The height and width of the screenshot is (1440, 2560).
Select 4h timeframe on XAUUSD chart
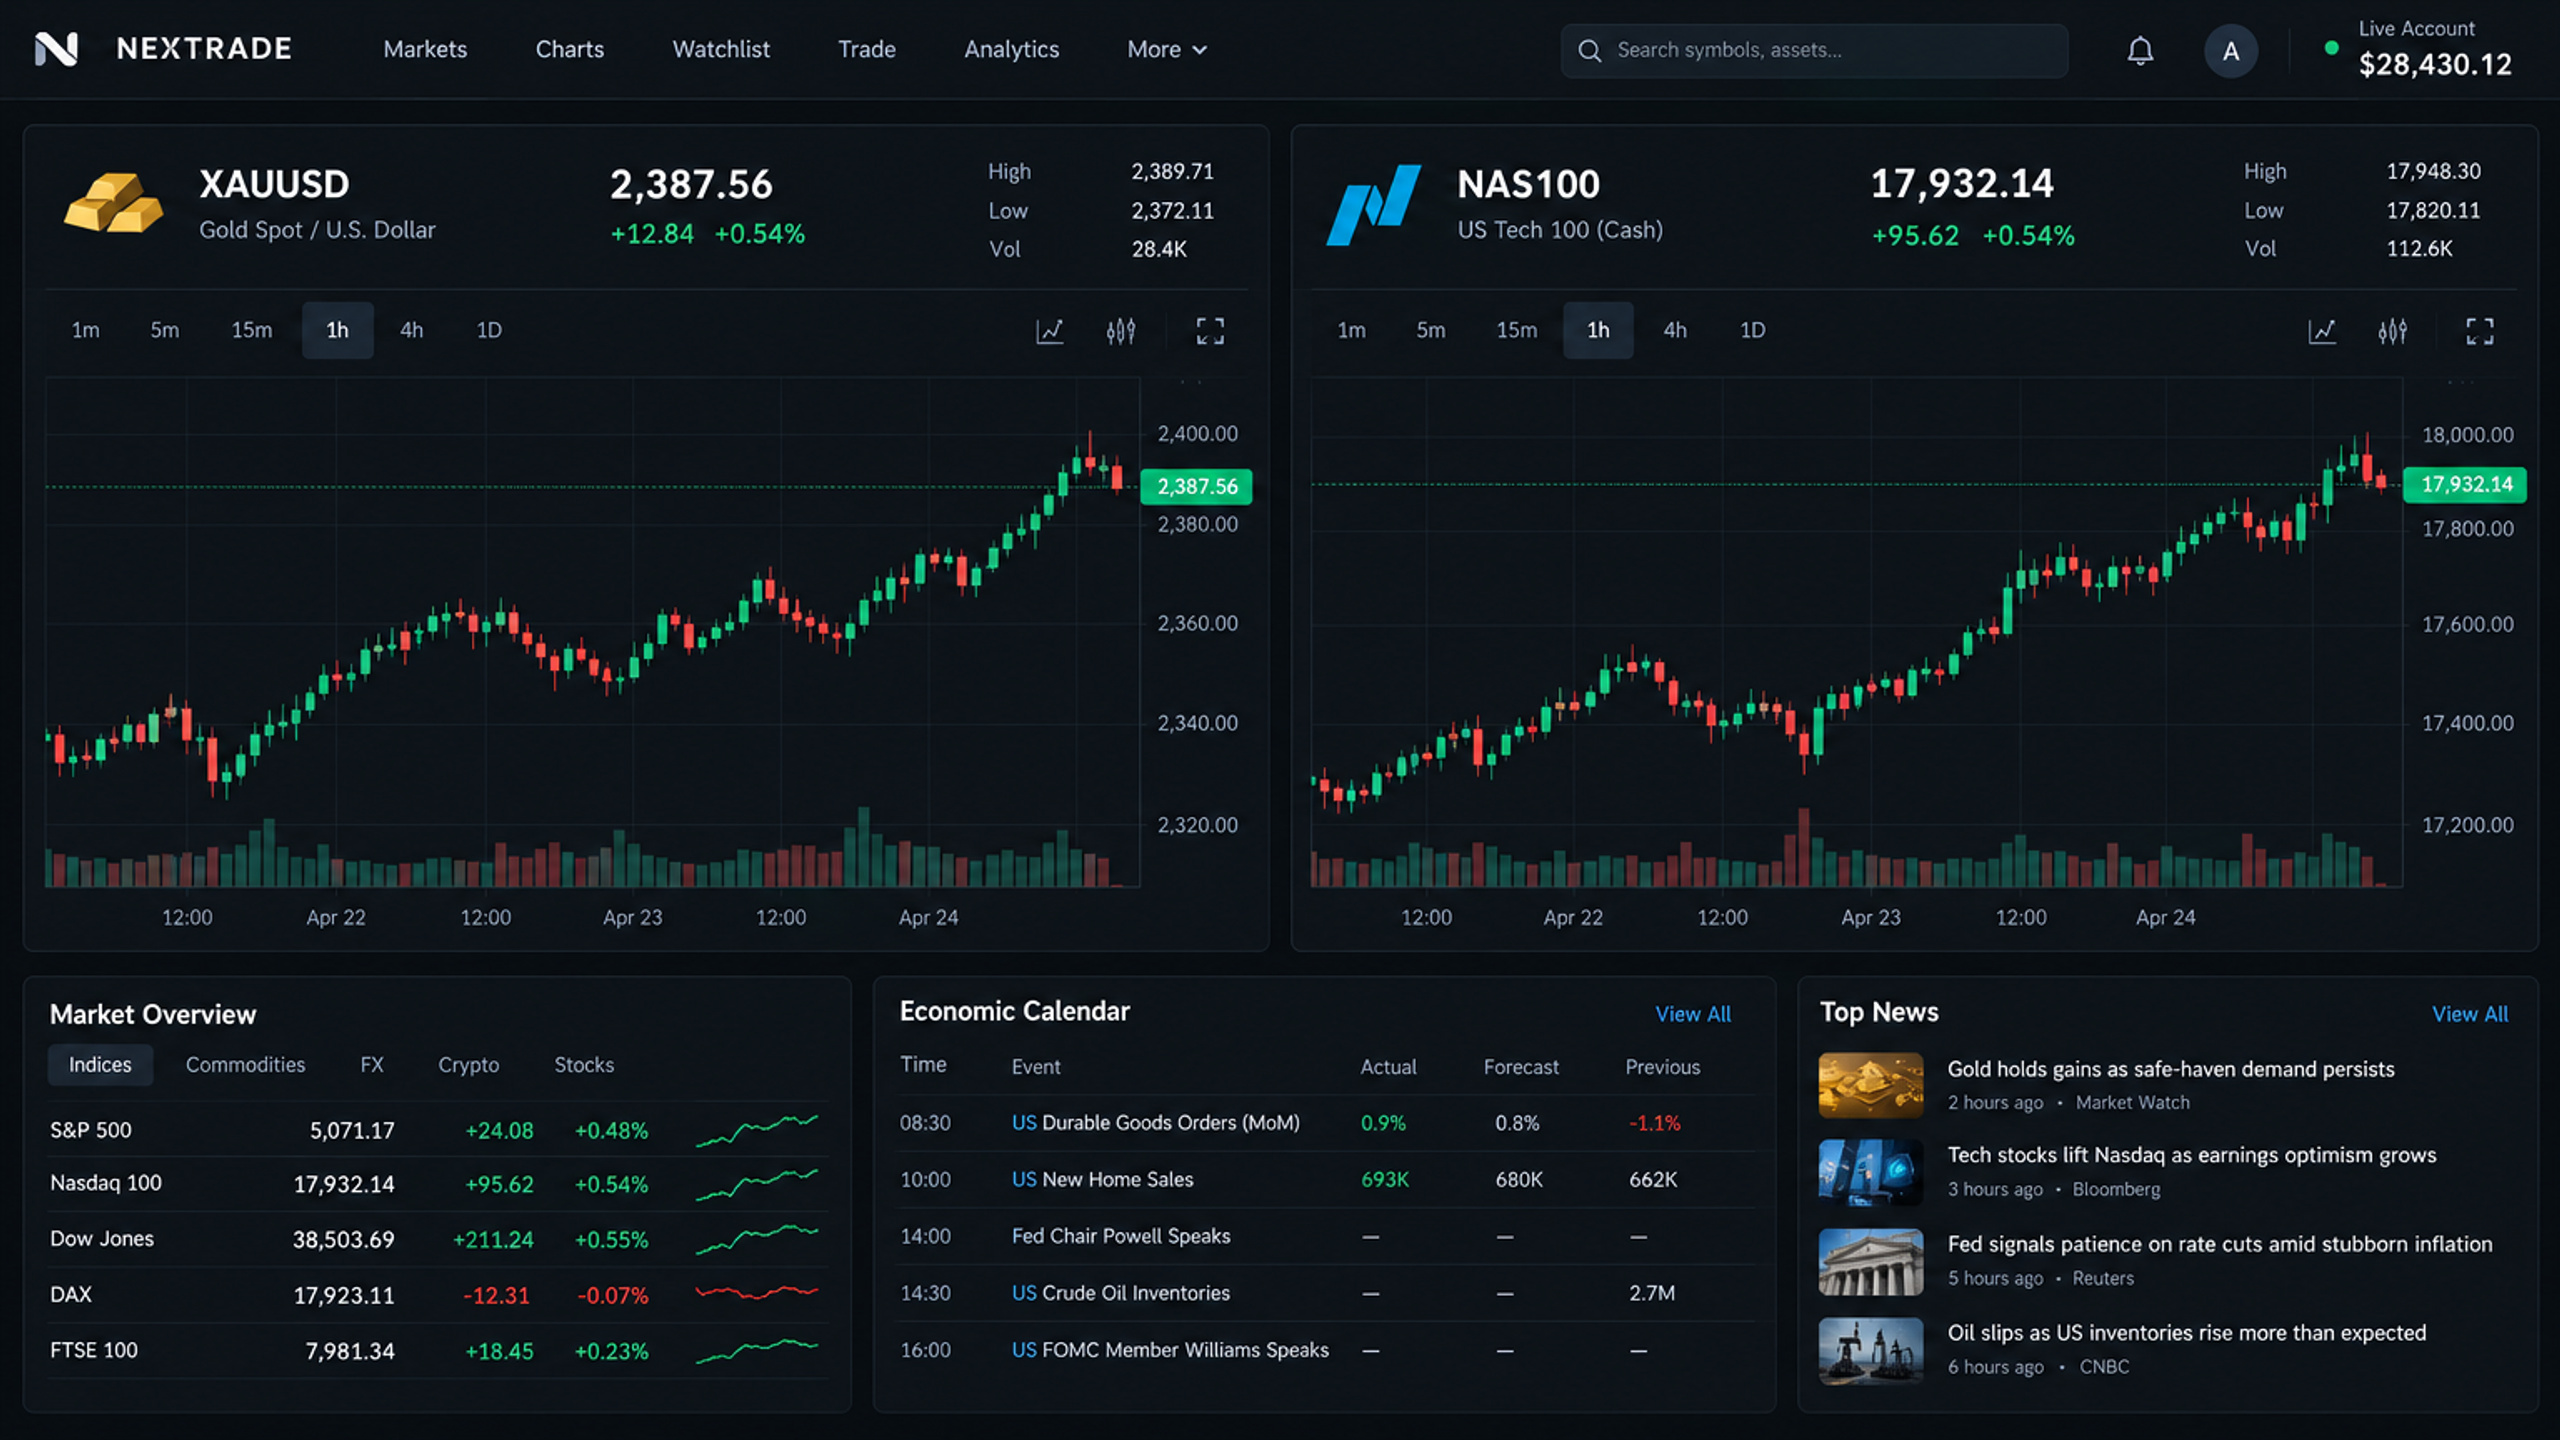click(x=411, y=330)
